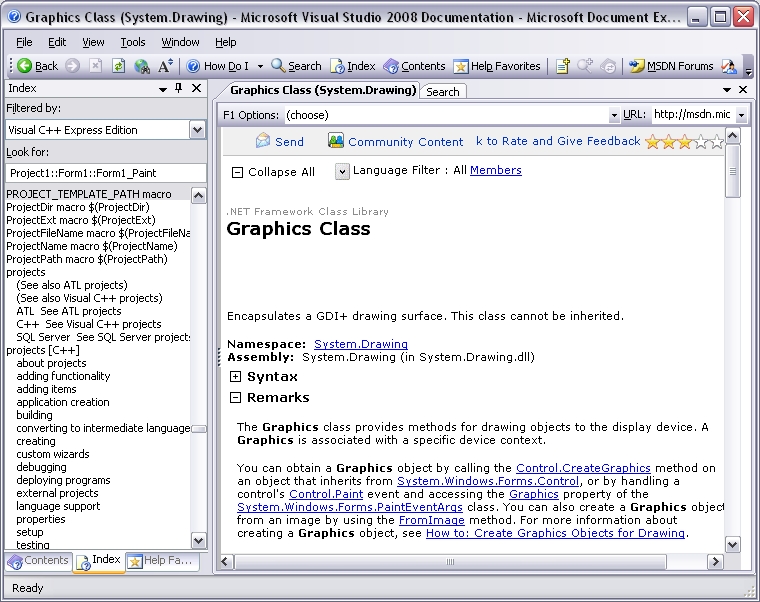The width and height of the screenshot is (760, 602).
Task: Follow the Control.CreateGraphics link
Action: (x=583, y=468)
